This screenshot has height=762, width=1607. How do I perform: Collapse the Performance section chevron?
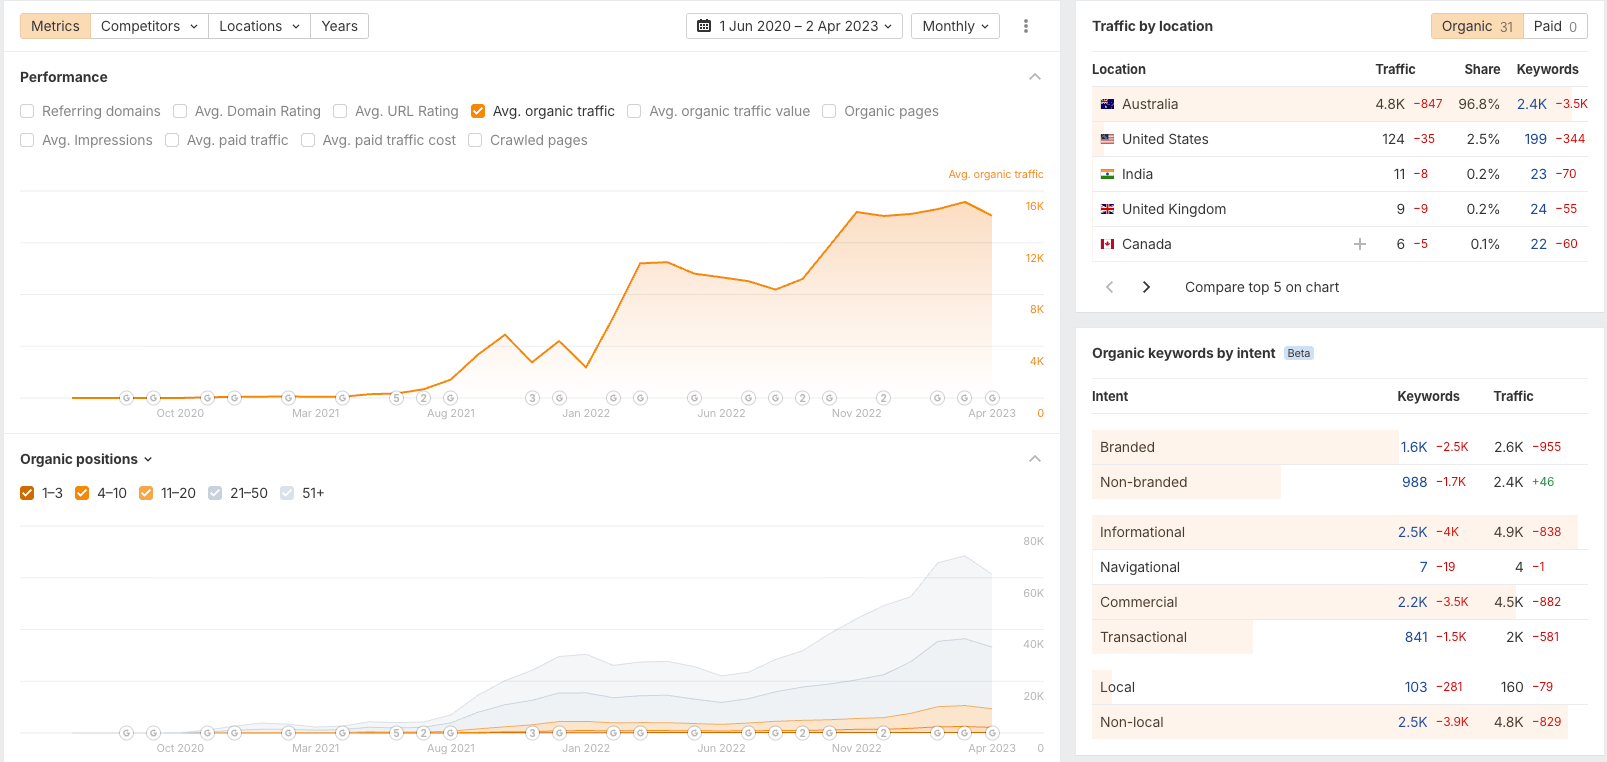coord(1035,77)
